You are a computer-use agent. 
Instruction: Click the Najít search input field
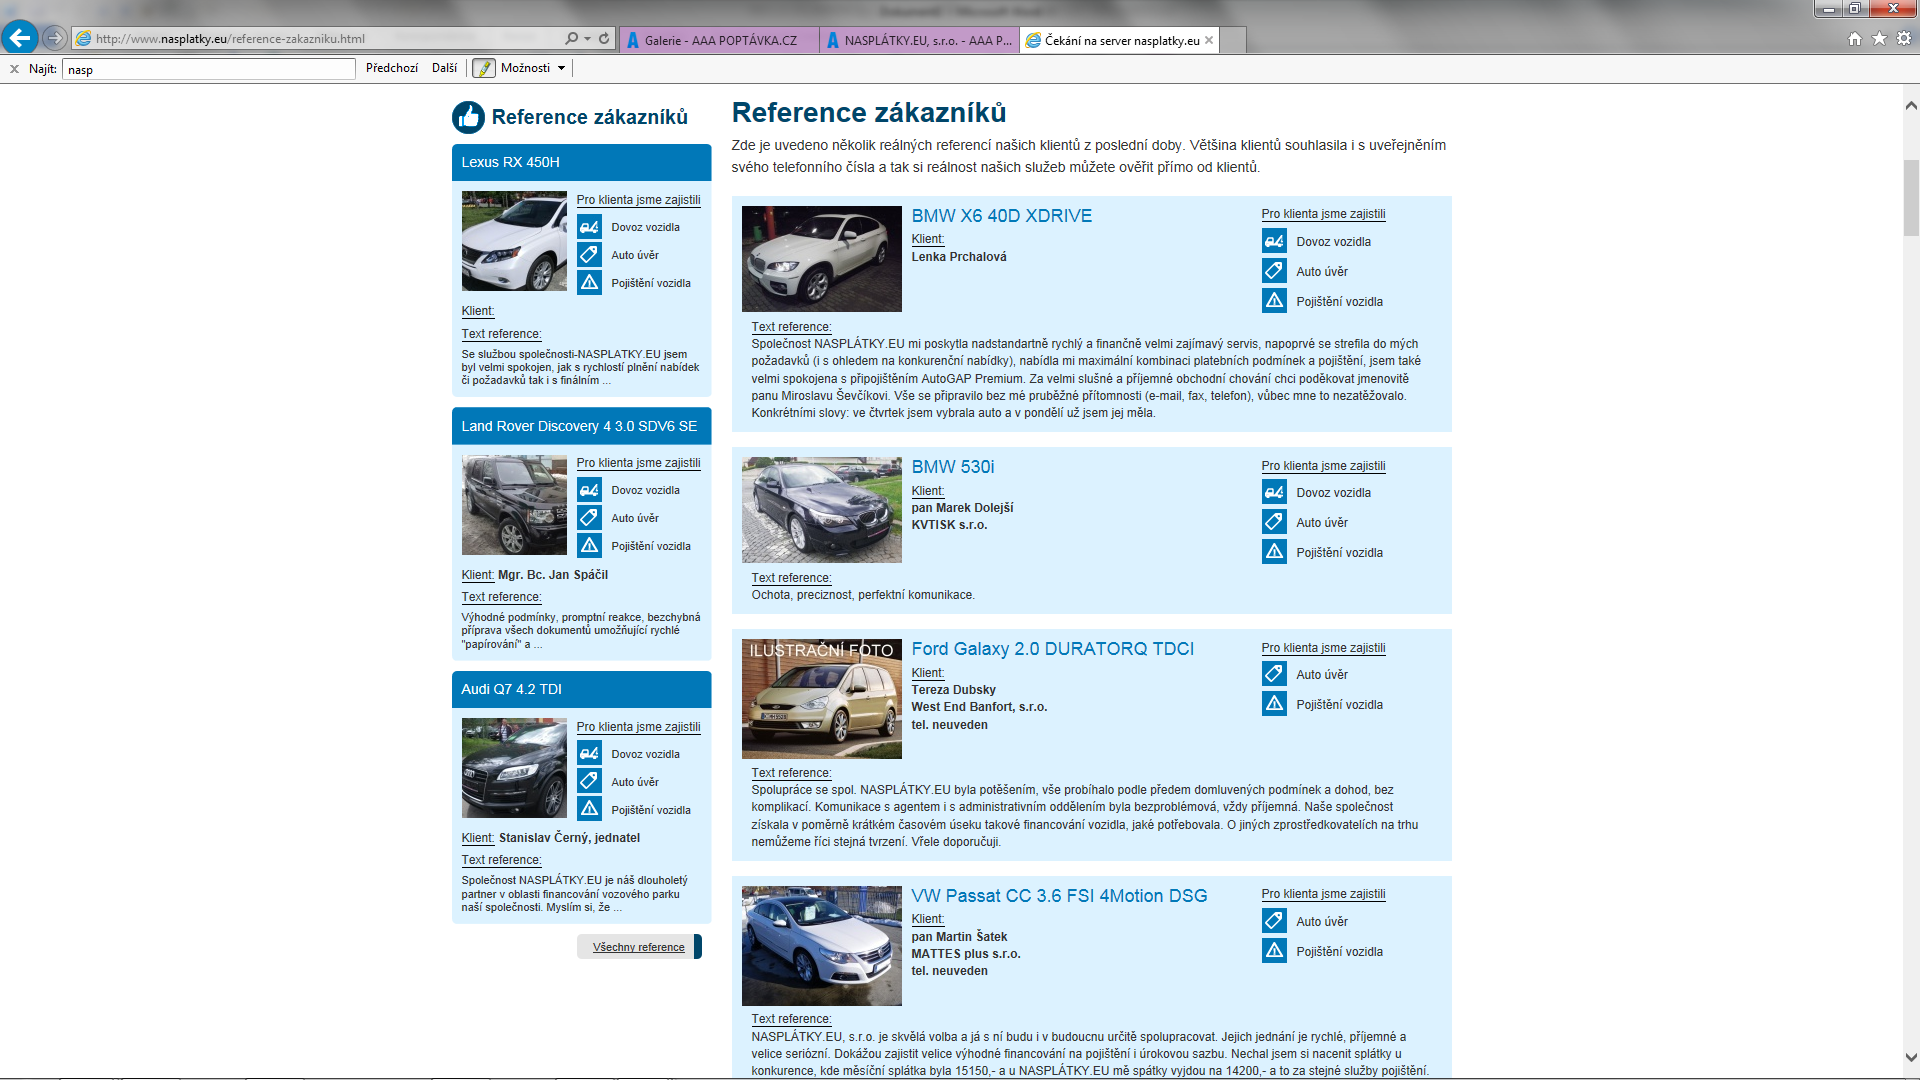[x=209, y=69]
